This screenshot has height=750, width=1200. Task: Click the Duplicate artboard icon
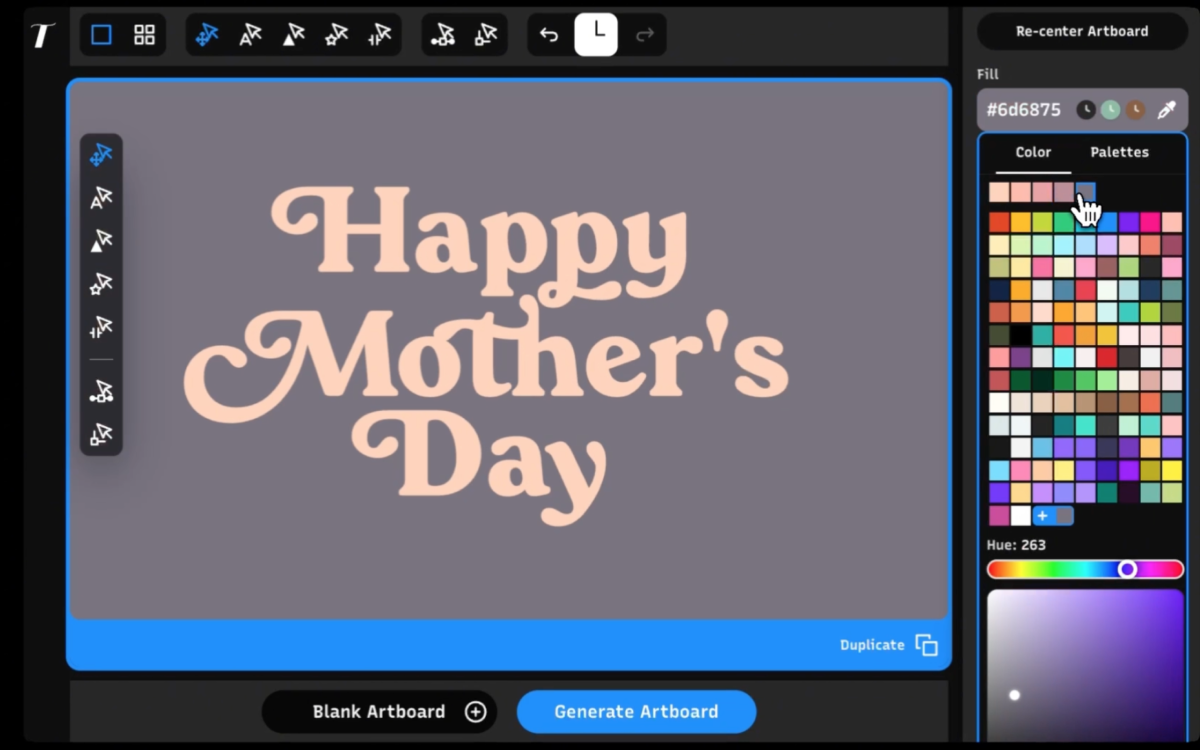(927, 645)
